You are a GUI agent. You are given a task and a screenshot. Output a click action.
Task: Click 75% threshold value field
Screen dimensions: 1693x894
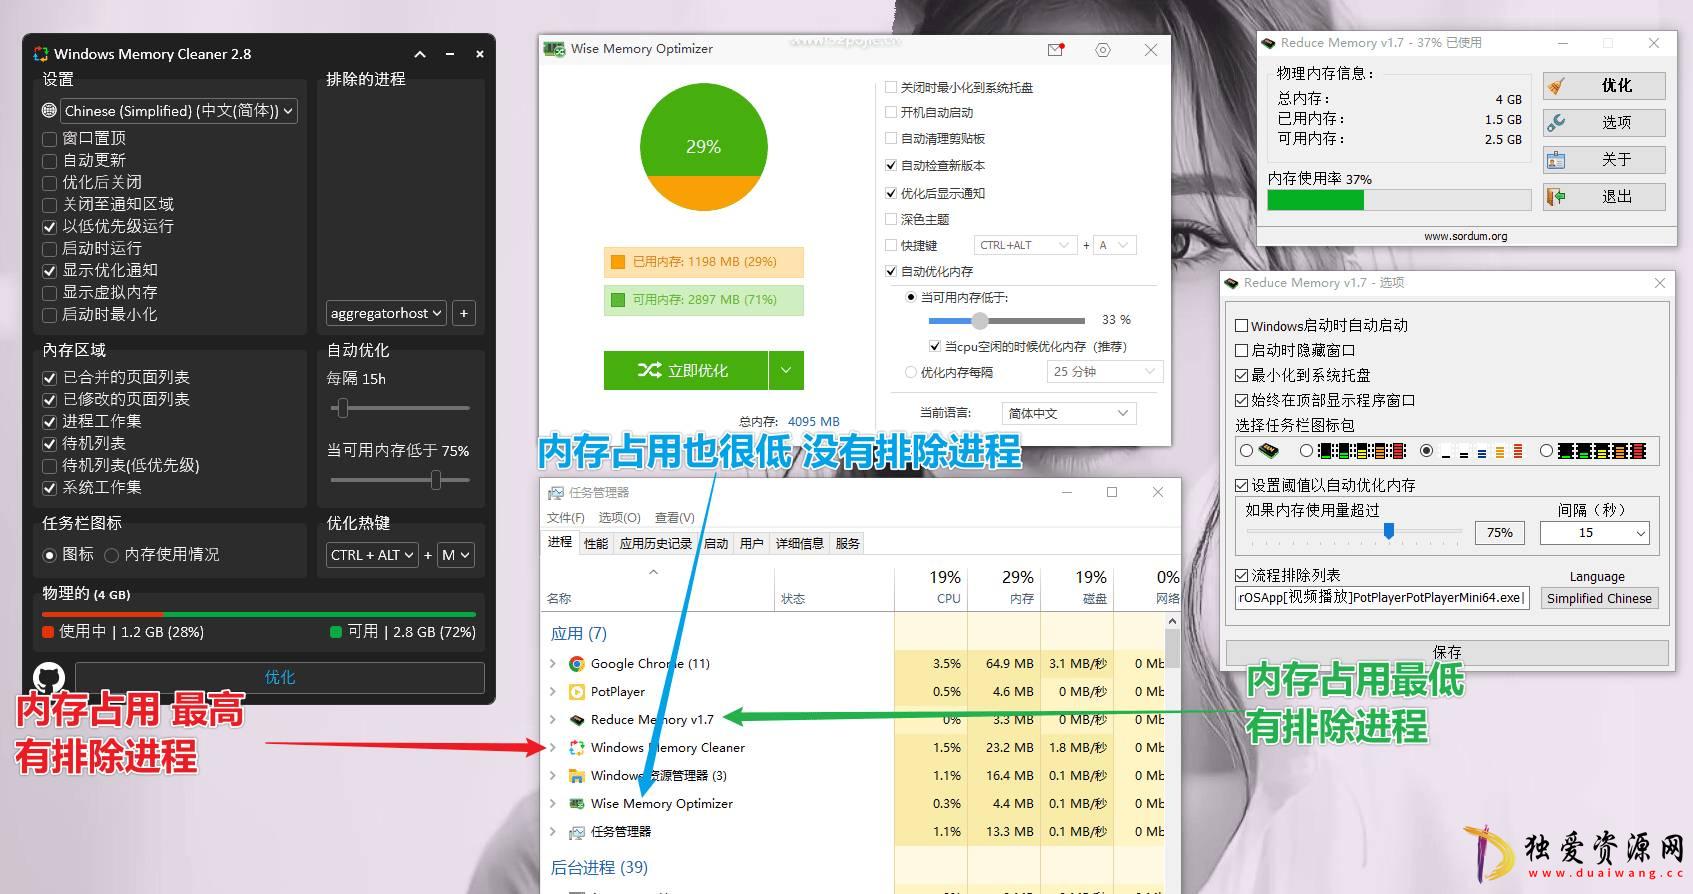pyautogui.click(x=1499, y=533)
